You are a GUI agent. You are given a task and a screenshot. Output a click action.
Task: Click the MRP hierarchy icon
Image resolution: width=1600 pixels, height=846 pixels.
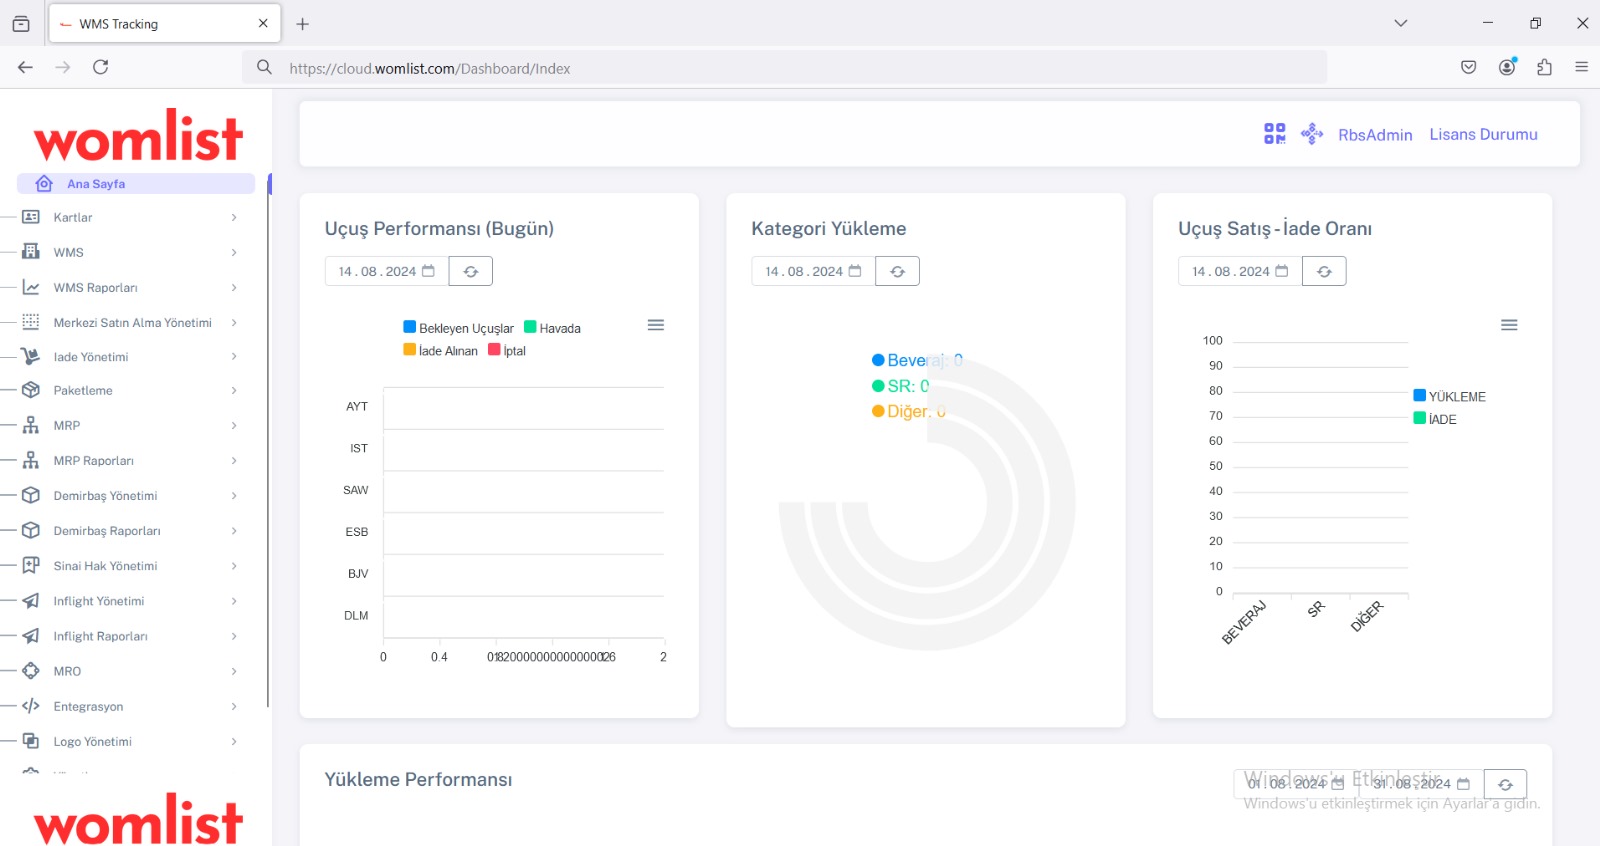tap(31, 425)
